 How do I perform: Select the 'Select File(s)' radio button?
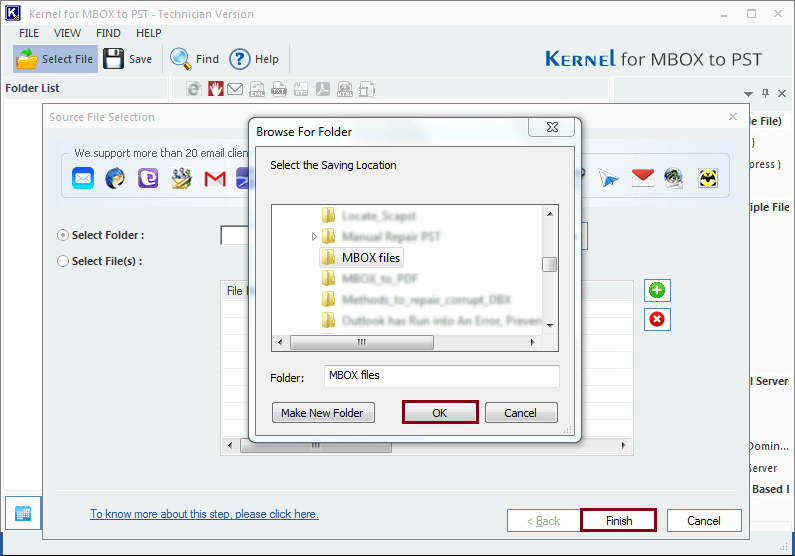pyautogui.click(x=63, y=261)
